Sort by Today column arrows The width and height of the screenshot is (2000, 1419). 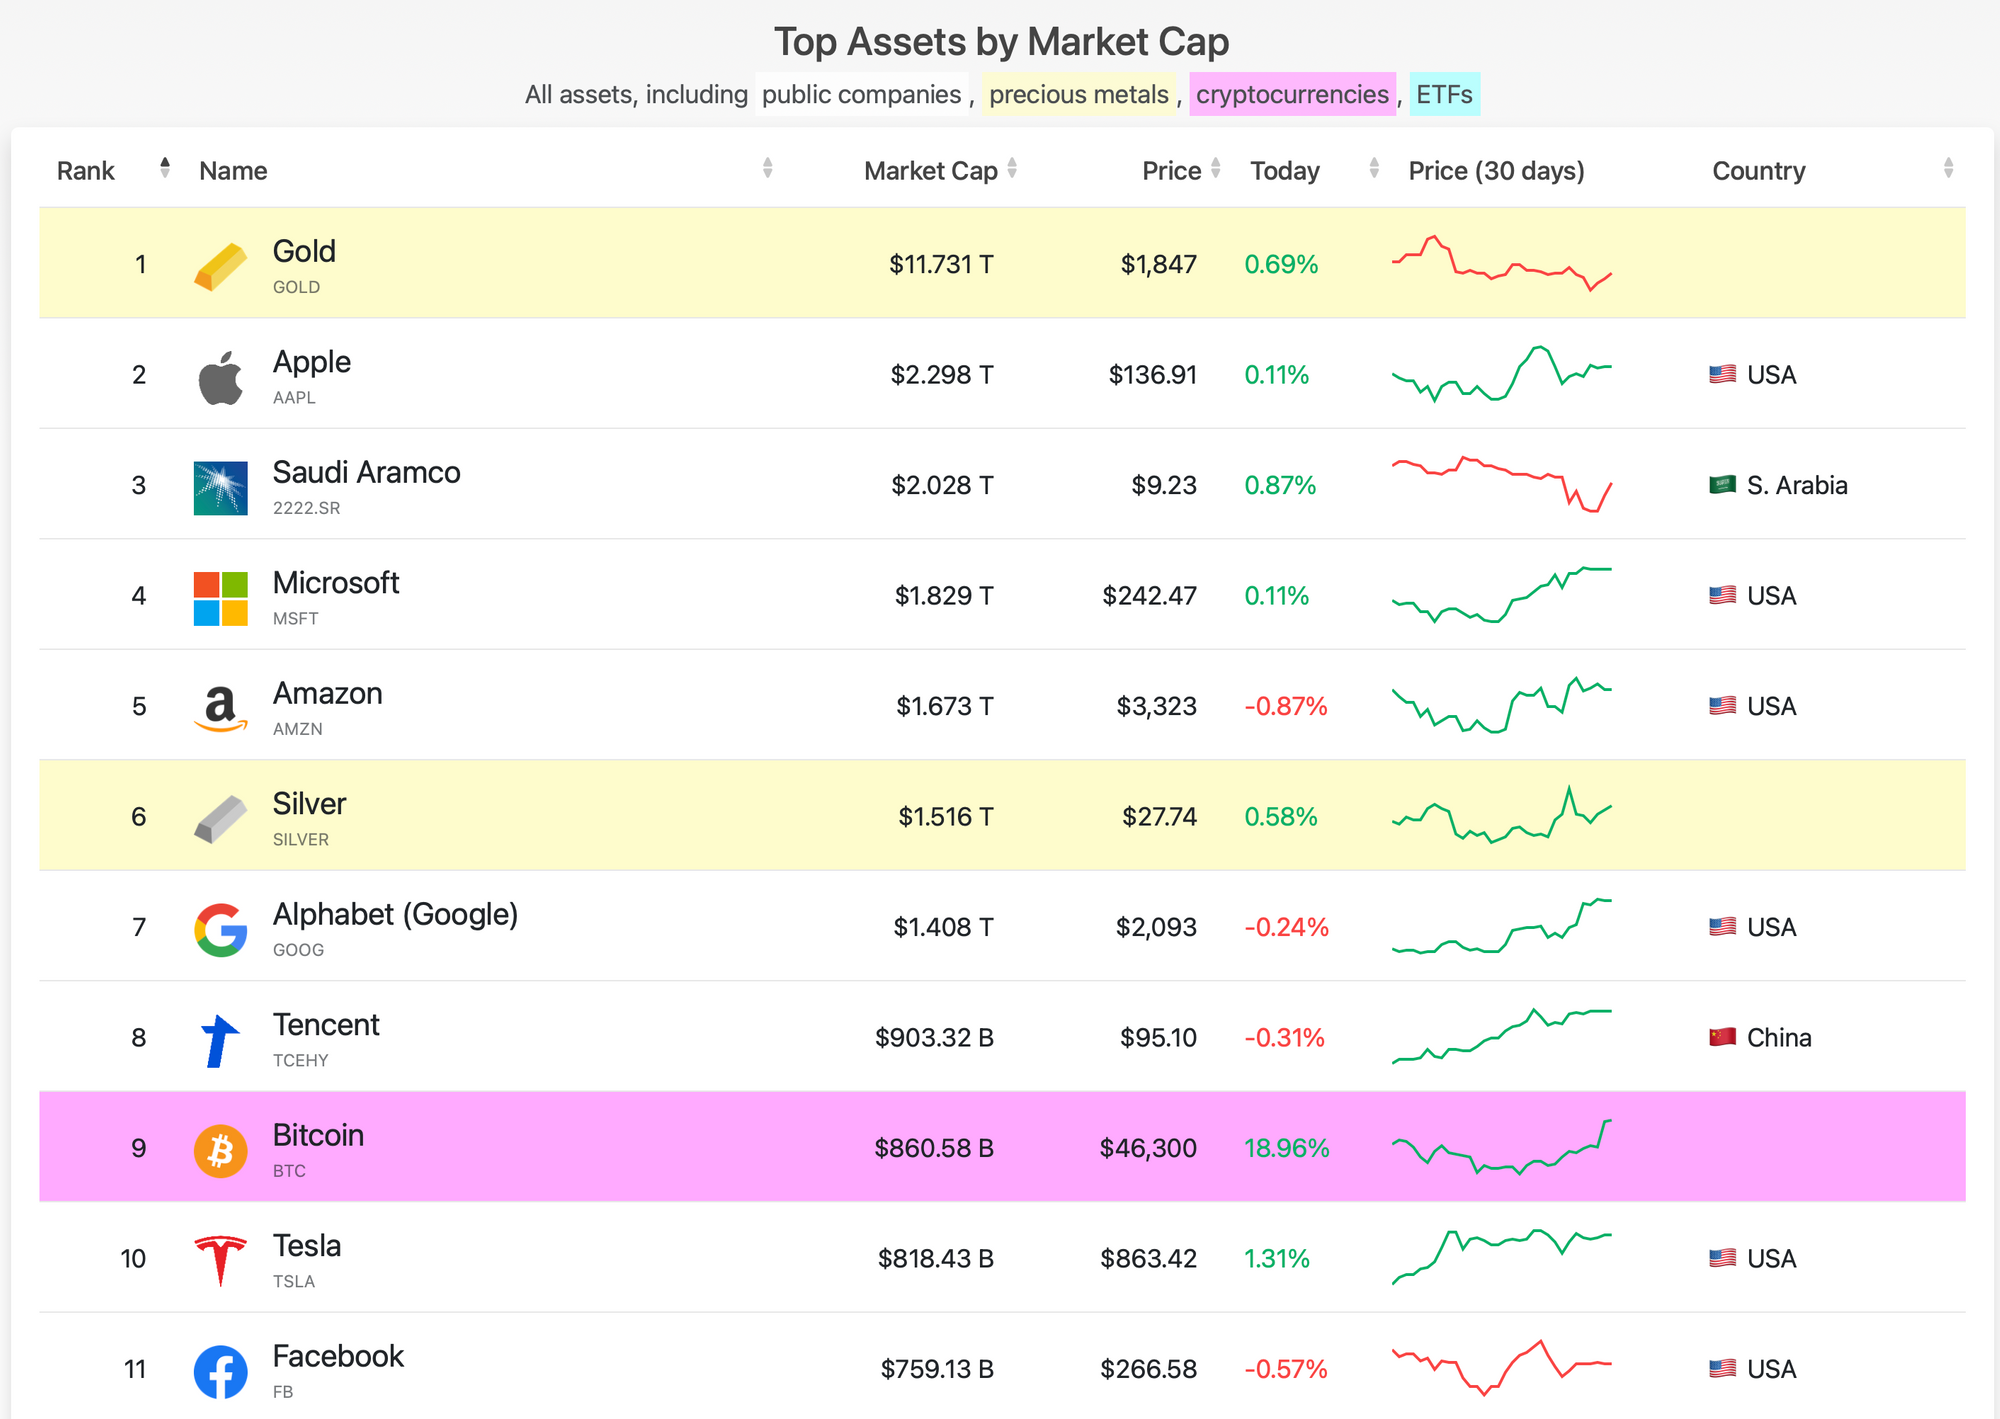[x=1374, y=168]
